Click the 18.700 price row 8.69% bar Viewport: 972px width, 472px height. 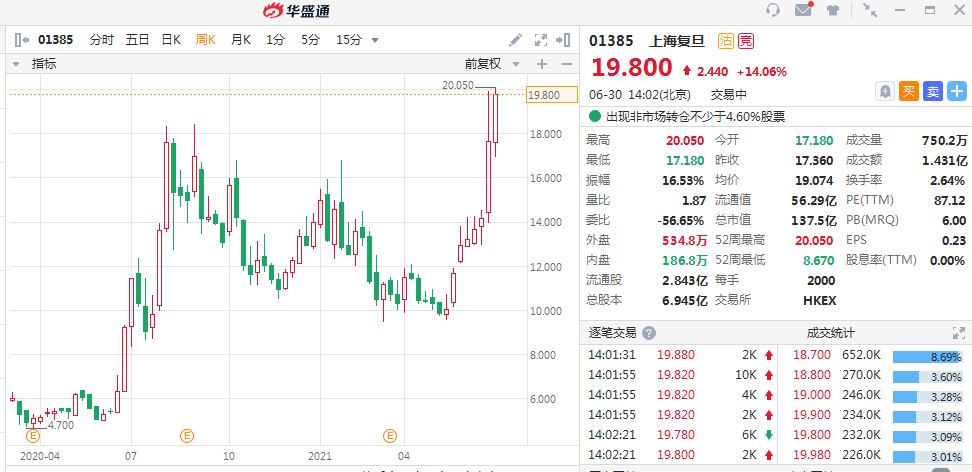point(927,357)
